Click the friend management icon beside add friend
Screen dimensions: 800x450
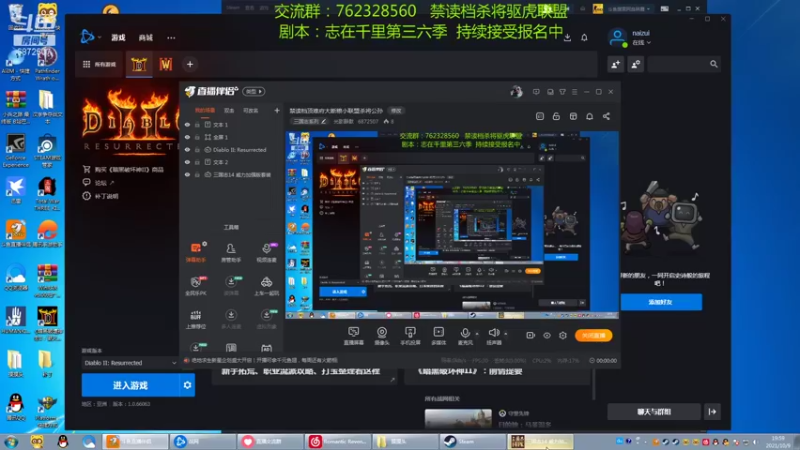coord(636,64)
